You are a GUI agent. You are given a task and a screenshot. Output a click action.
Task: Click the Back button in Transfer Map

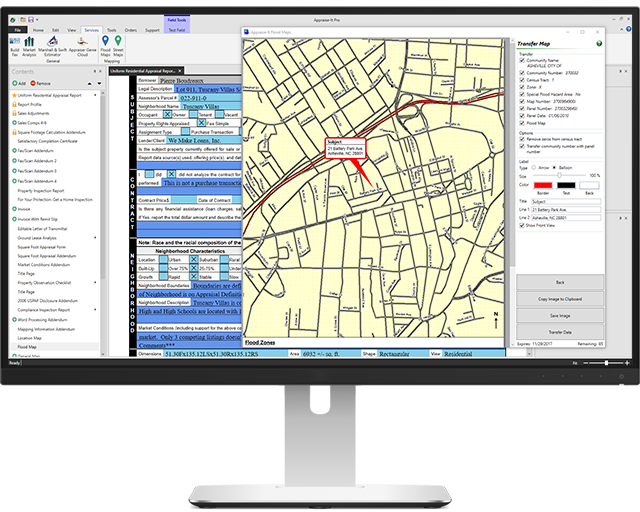point(560,282)
